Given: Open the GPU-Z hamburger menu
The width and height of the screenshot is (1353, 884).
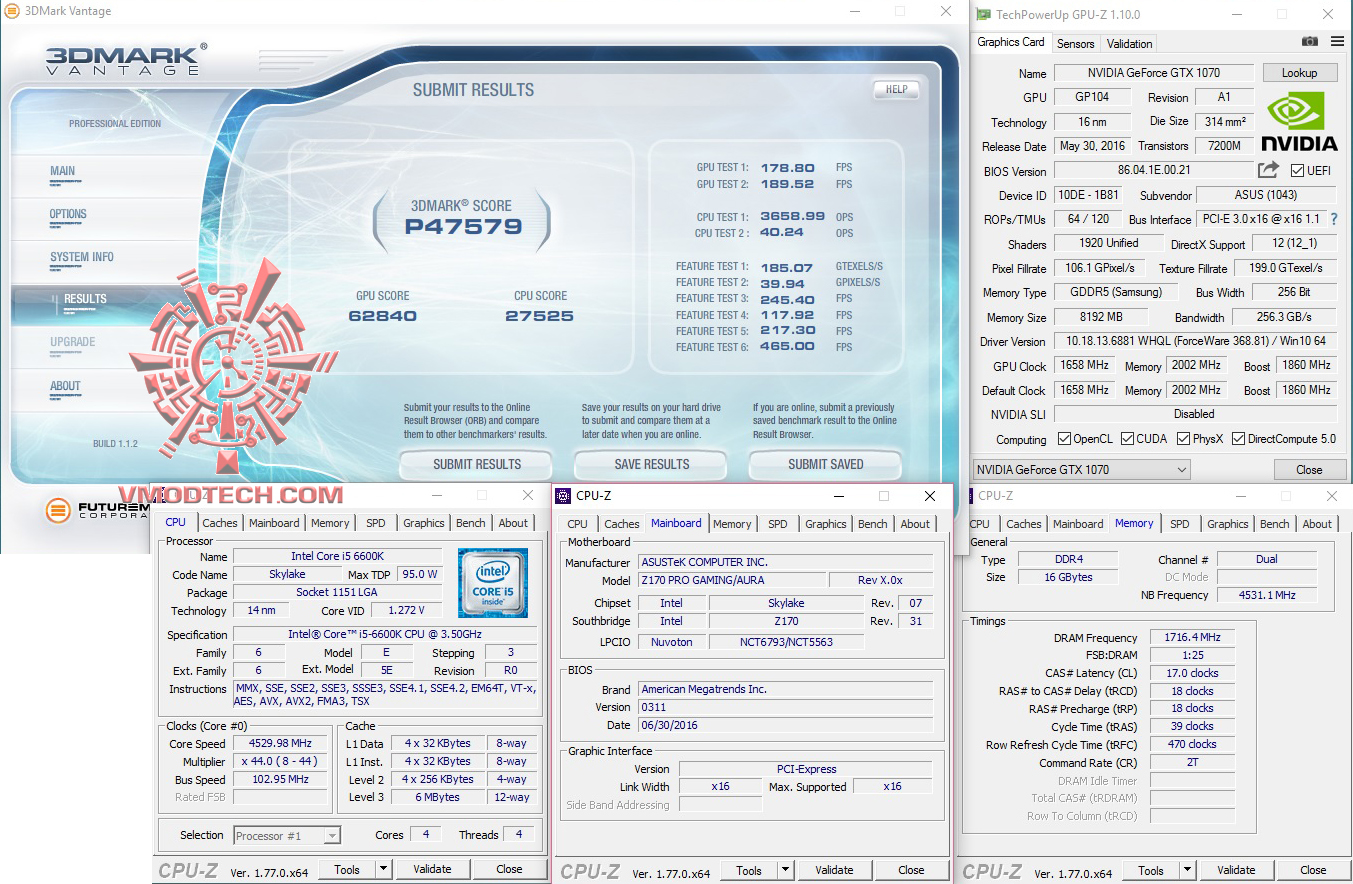Looking at the screenshot, I should pyautogui.click(x=1337, y=42).
